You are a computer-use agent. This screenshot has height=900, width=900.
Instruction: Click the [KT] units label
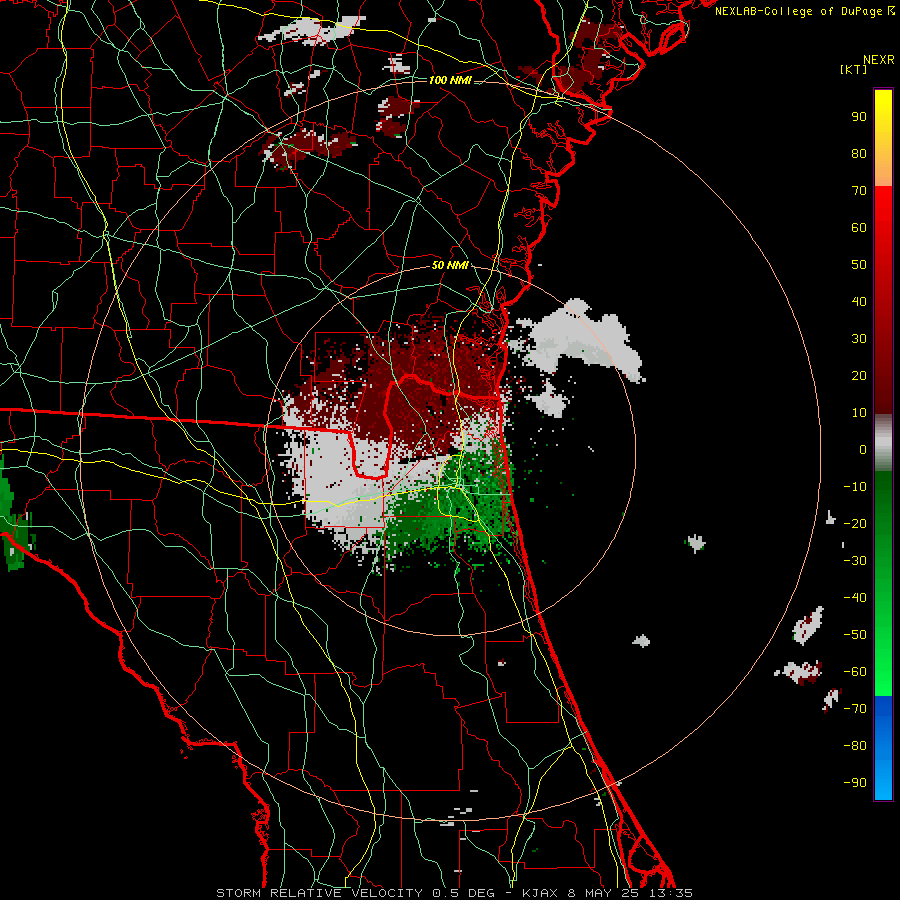[853, 69]
